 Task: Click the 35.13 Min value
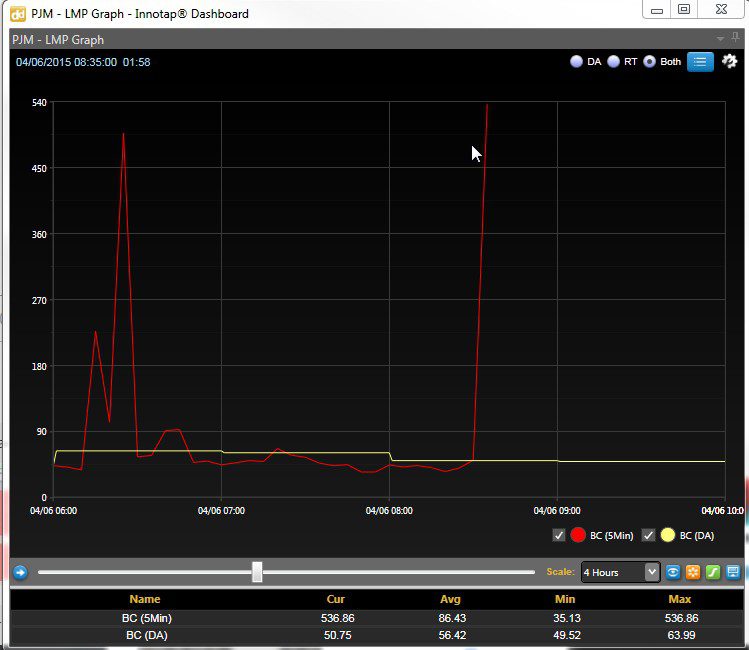567,618
